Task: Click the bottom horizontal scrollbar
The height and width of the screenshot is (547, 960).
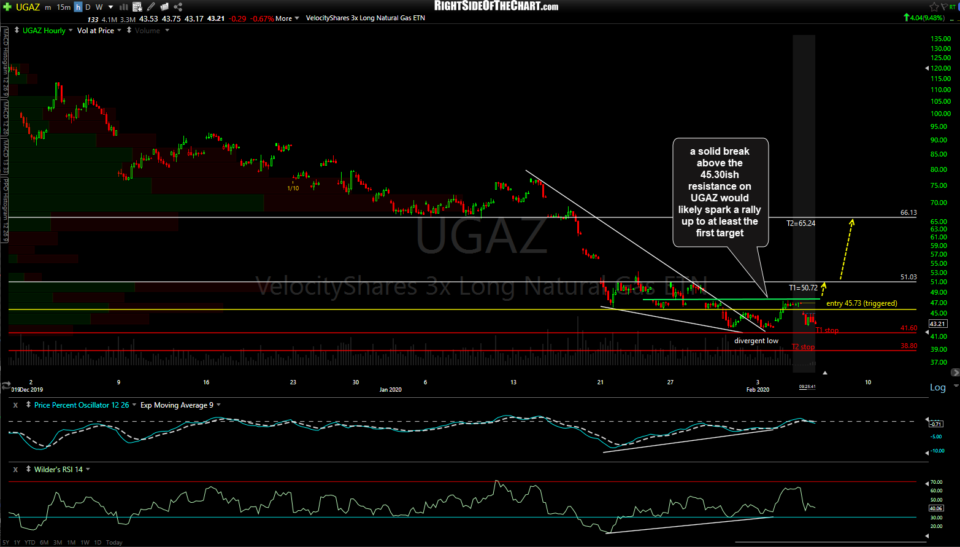Action: coord(831,542)
